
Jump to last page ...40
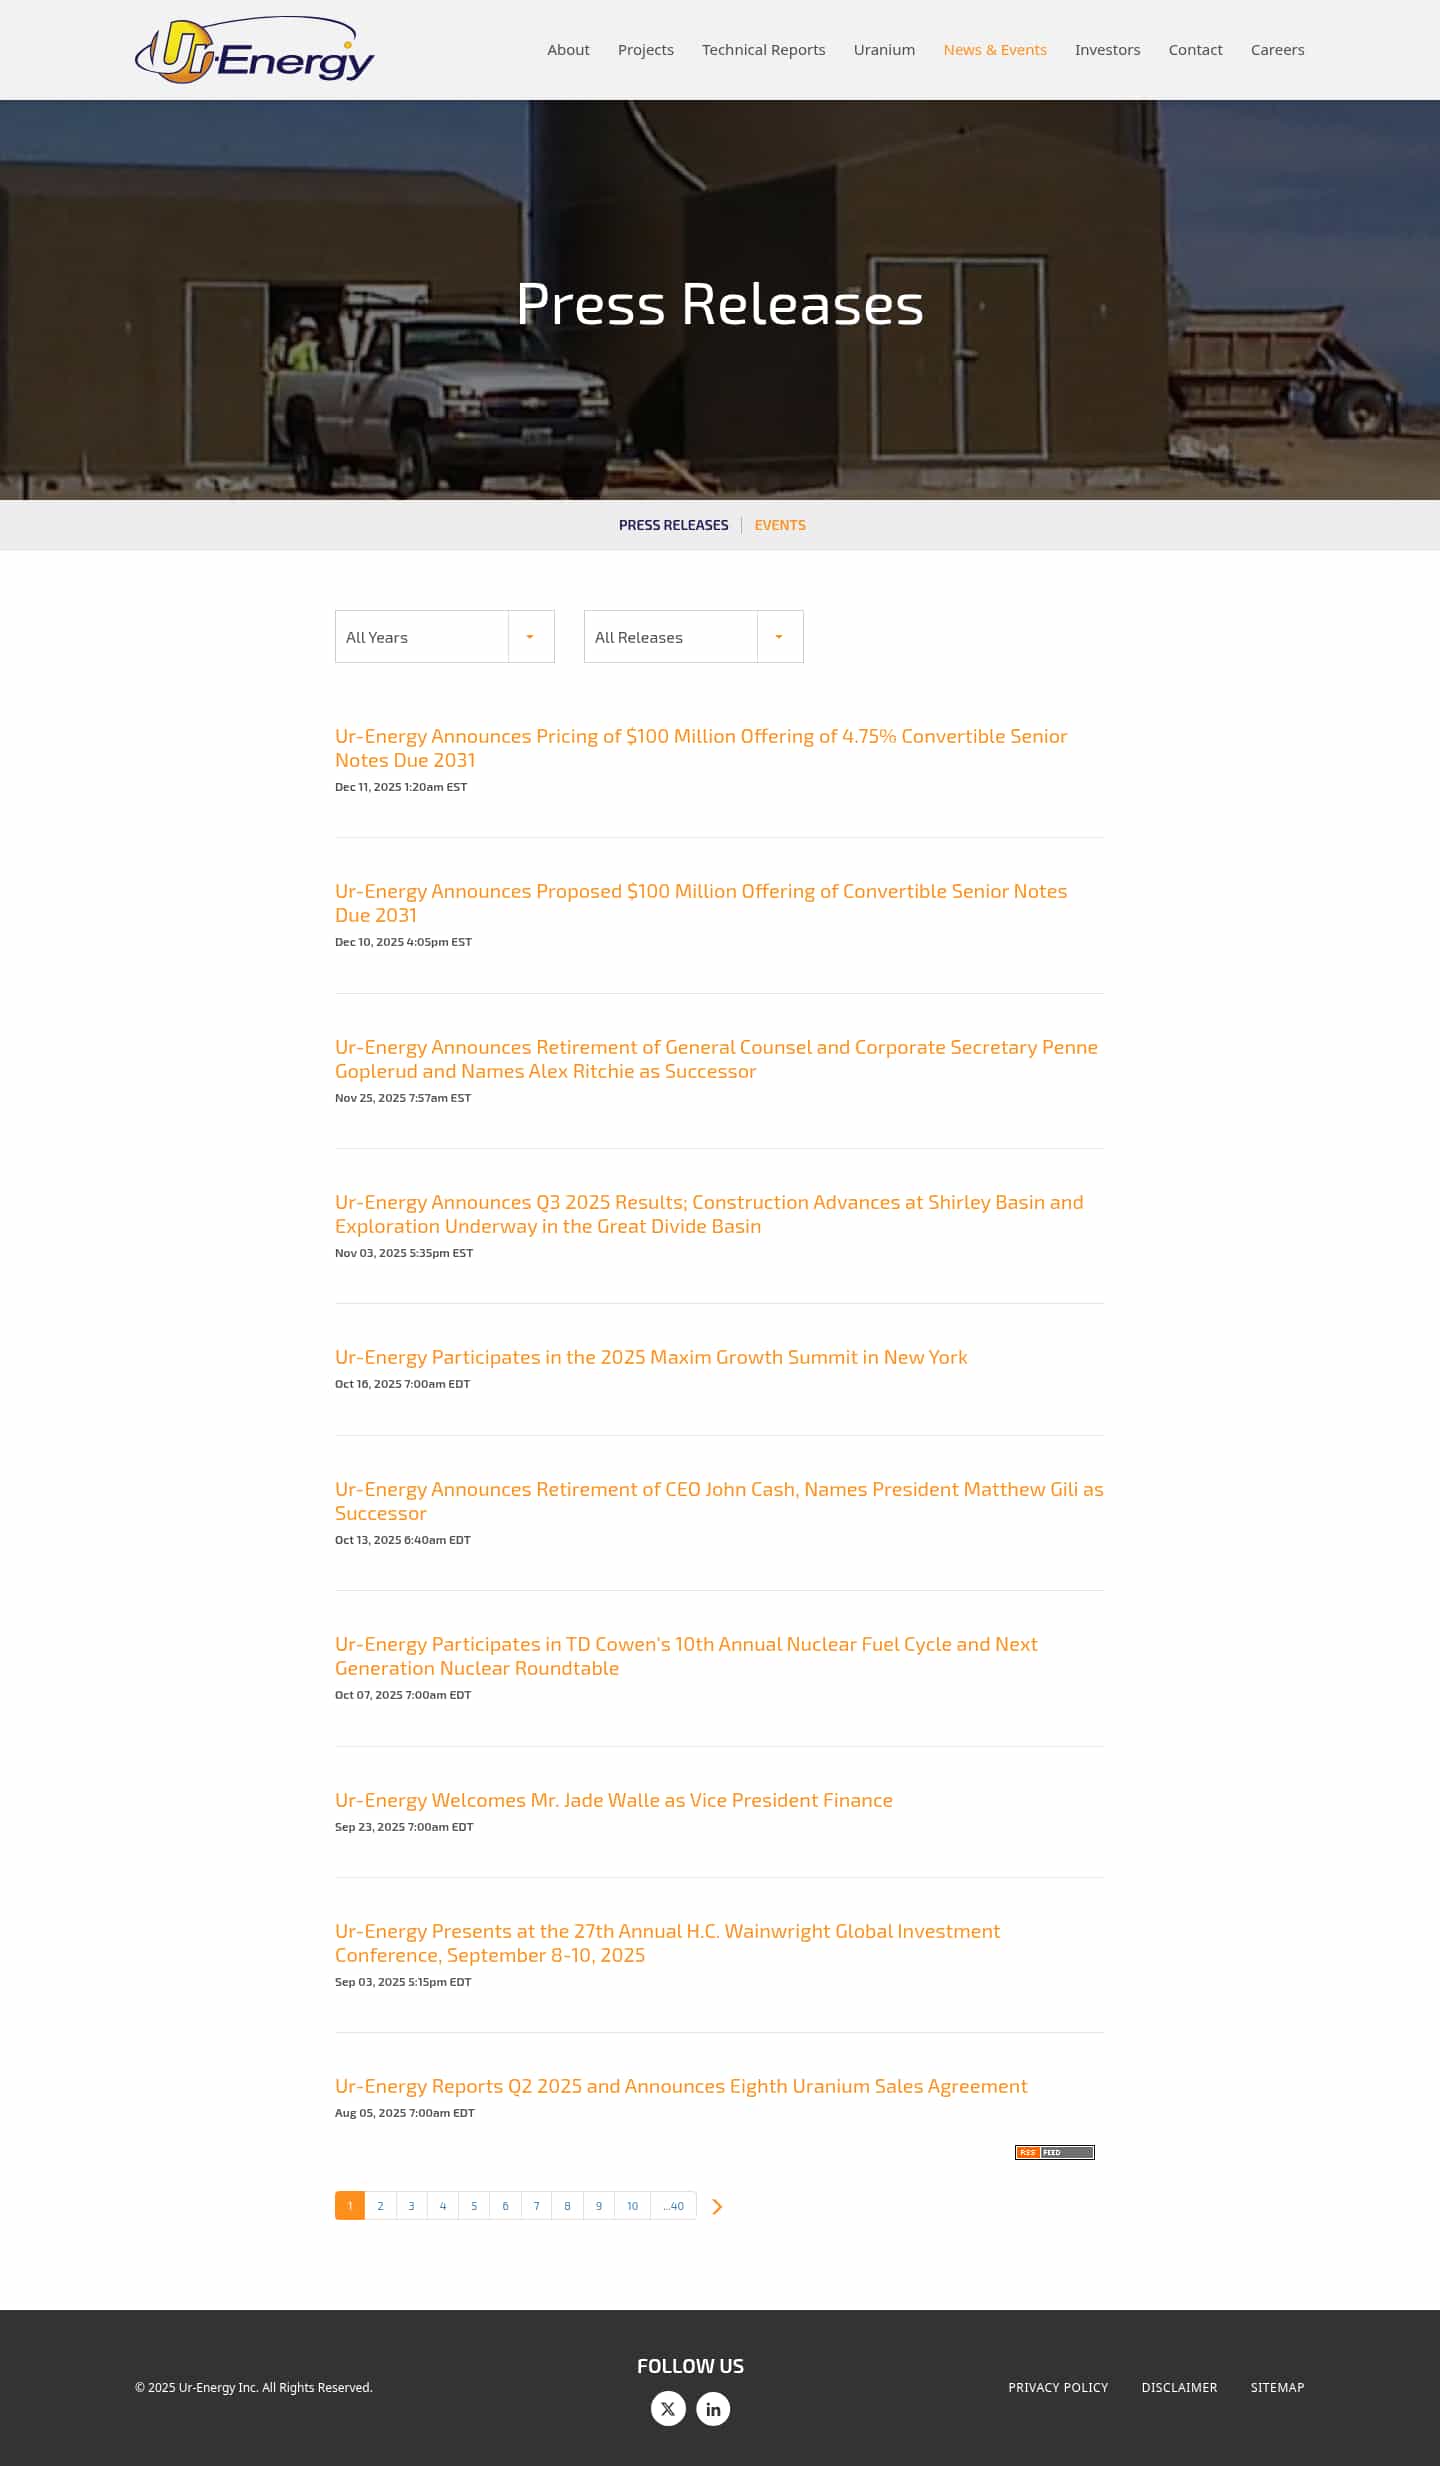click(x=674, y=2206)
